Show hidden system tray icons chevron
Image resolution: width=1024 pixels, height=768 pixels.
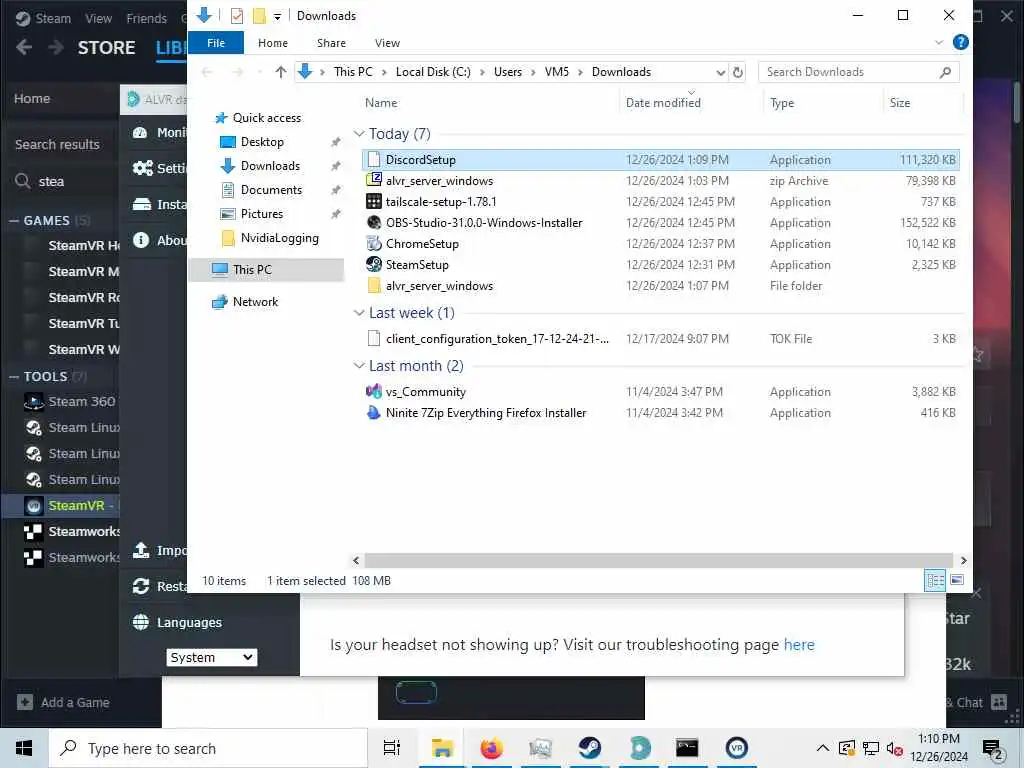click(x=823, y=748)
